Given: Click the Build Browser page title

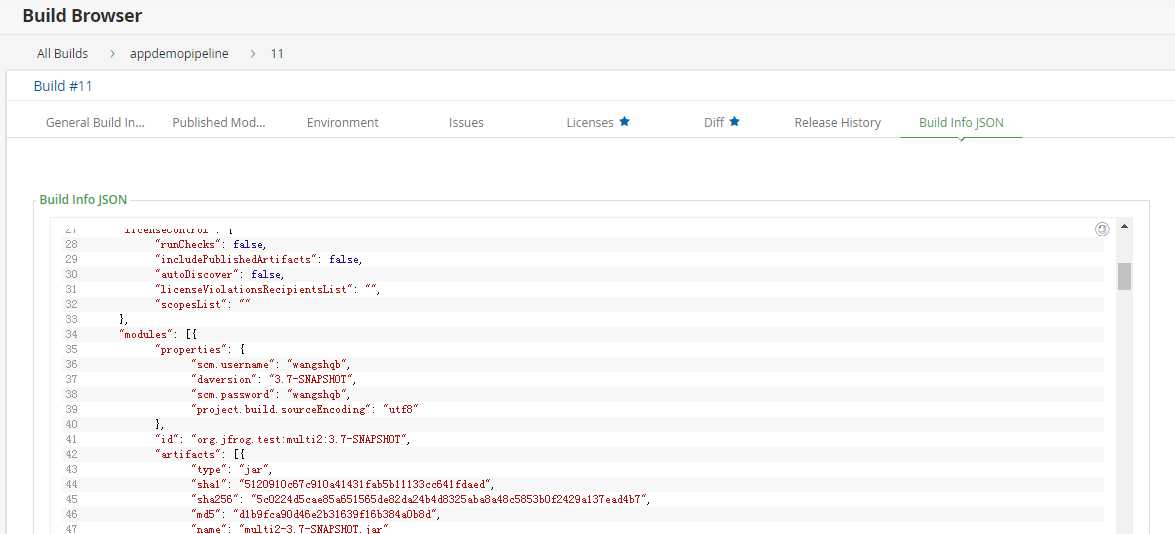Looking at the screenshot, I should point(82,15).
